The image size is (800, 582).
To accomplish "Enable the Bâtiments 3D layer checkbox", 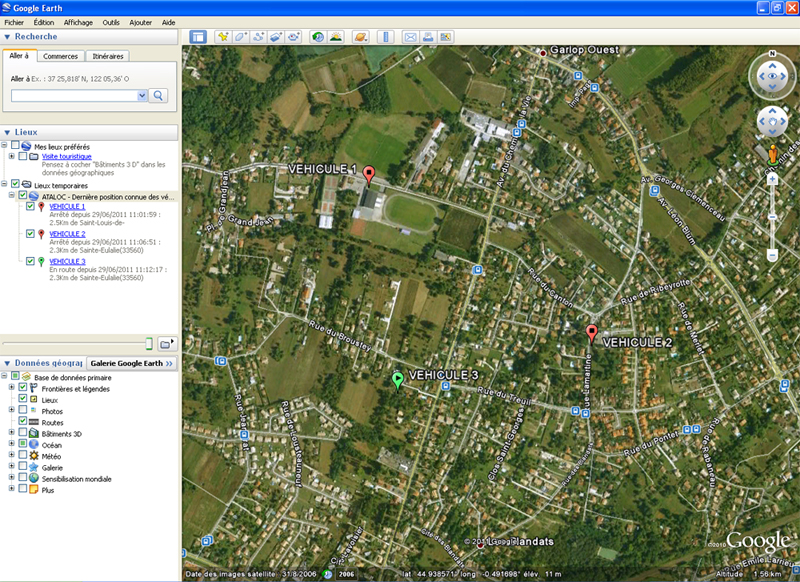I will 22,433.
